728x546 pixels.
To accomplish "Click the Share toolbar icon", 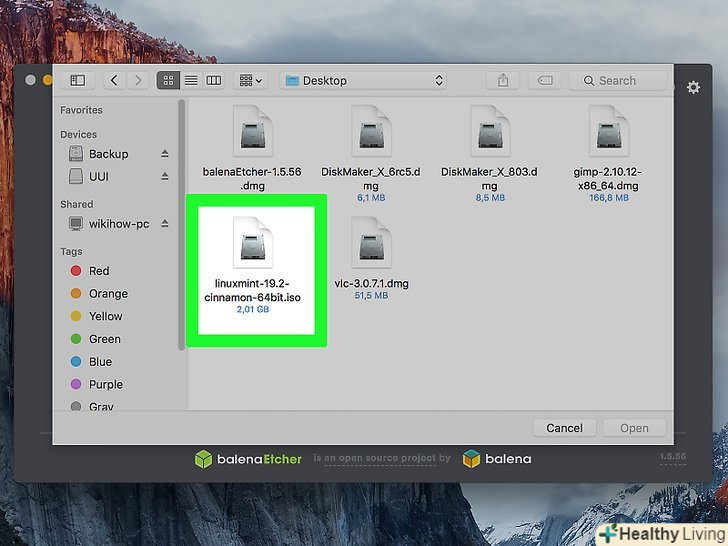I will [501, 80].
